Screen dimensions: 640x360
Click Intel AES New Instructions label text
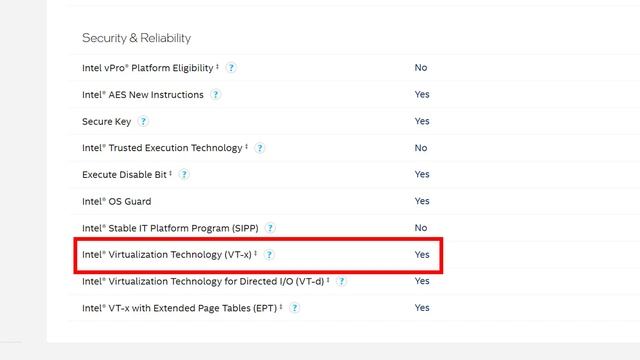pyautogui.click(x=143, y=95)
